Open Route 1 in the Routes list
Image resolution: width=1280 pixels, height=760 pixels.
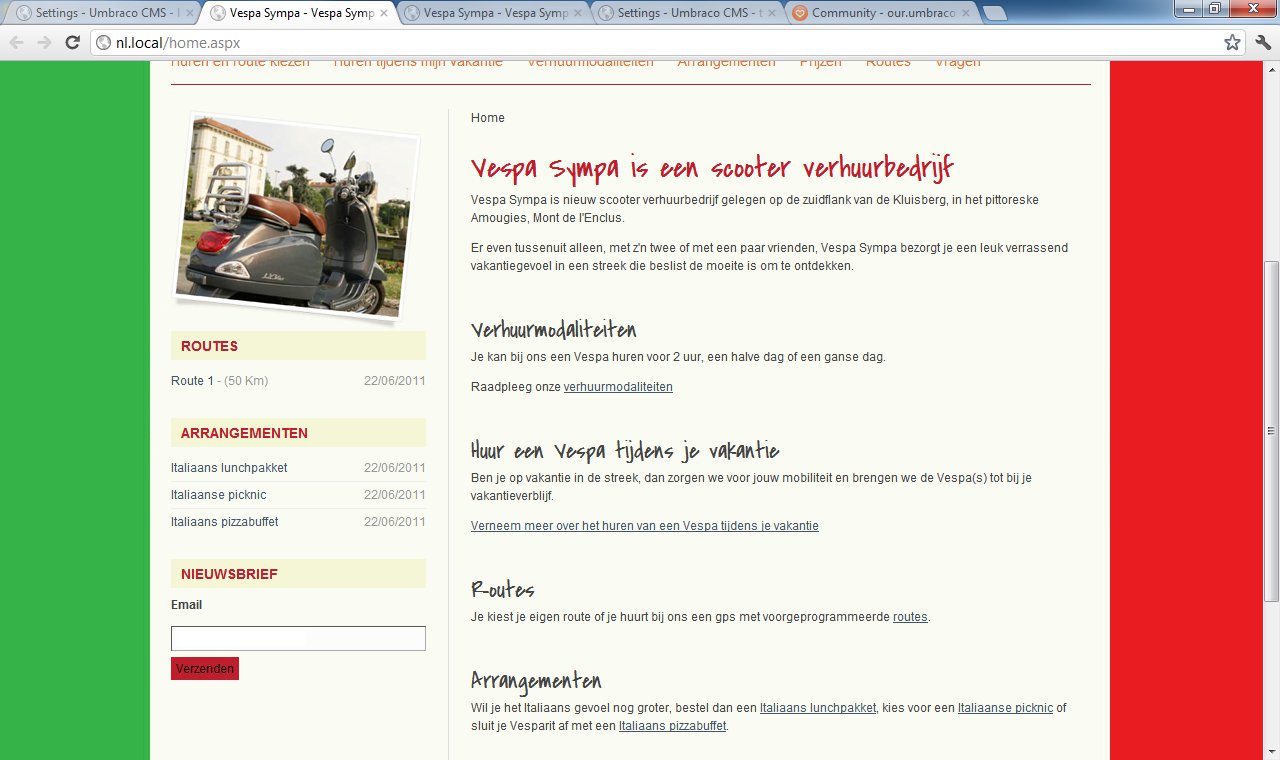(192, 381)
